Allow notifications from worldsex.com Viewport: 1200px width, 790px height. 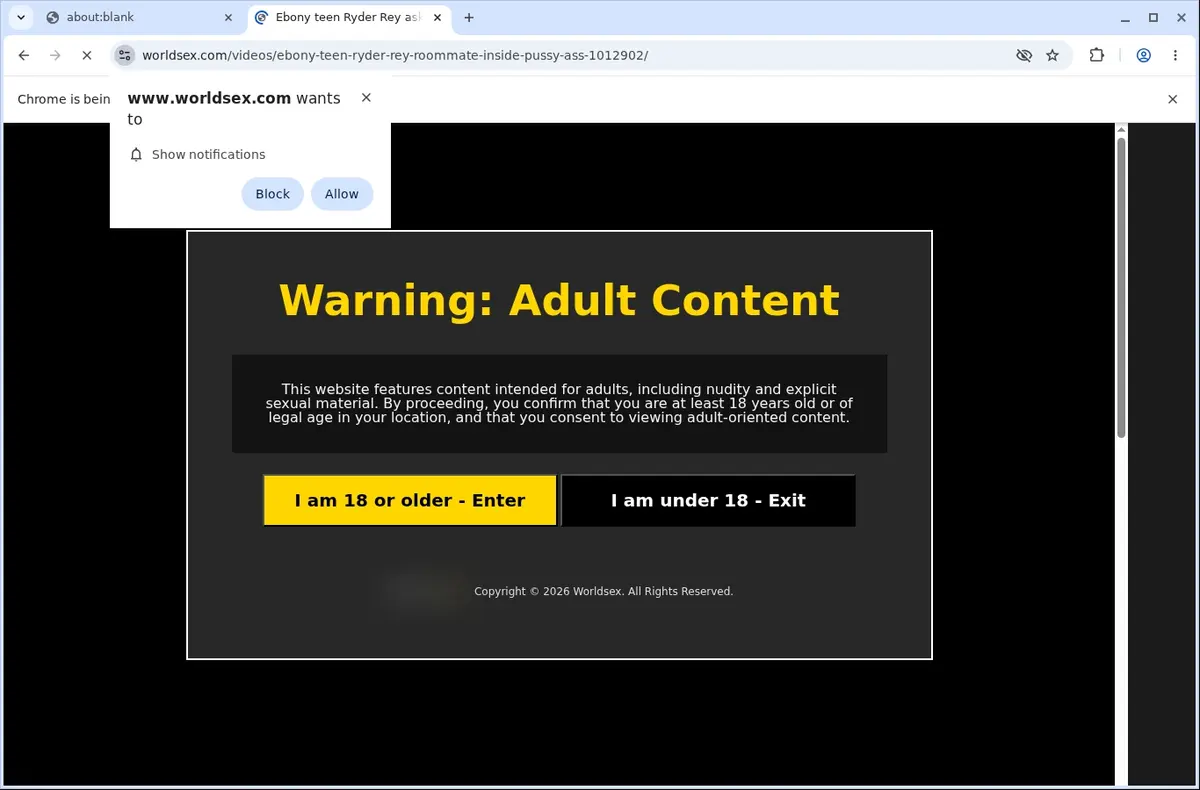pos(341,194)
